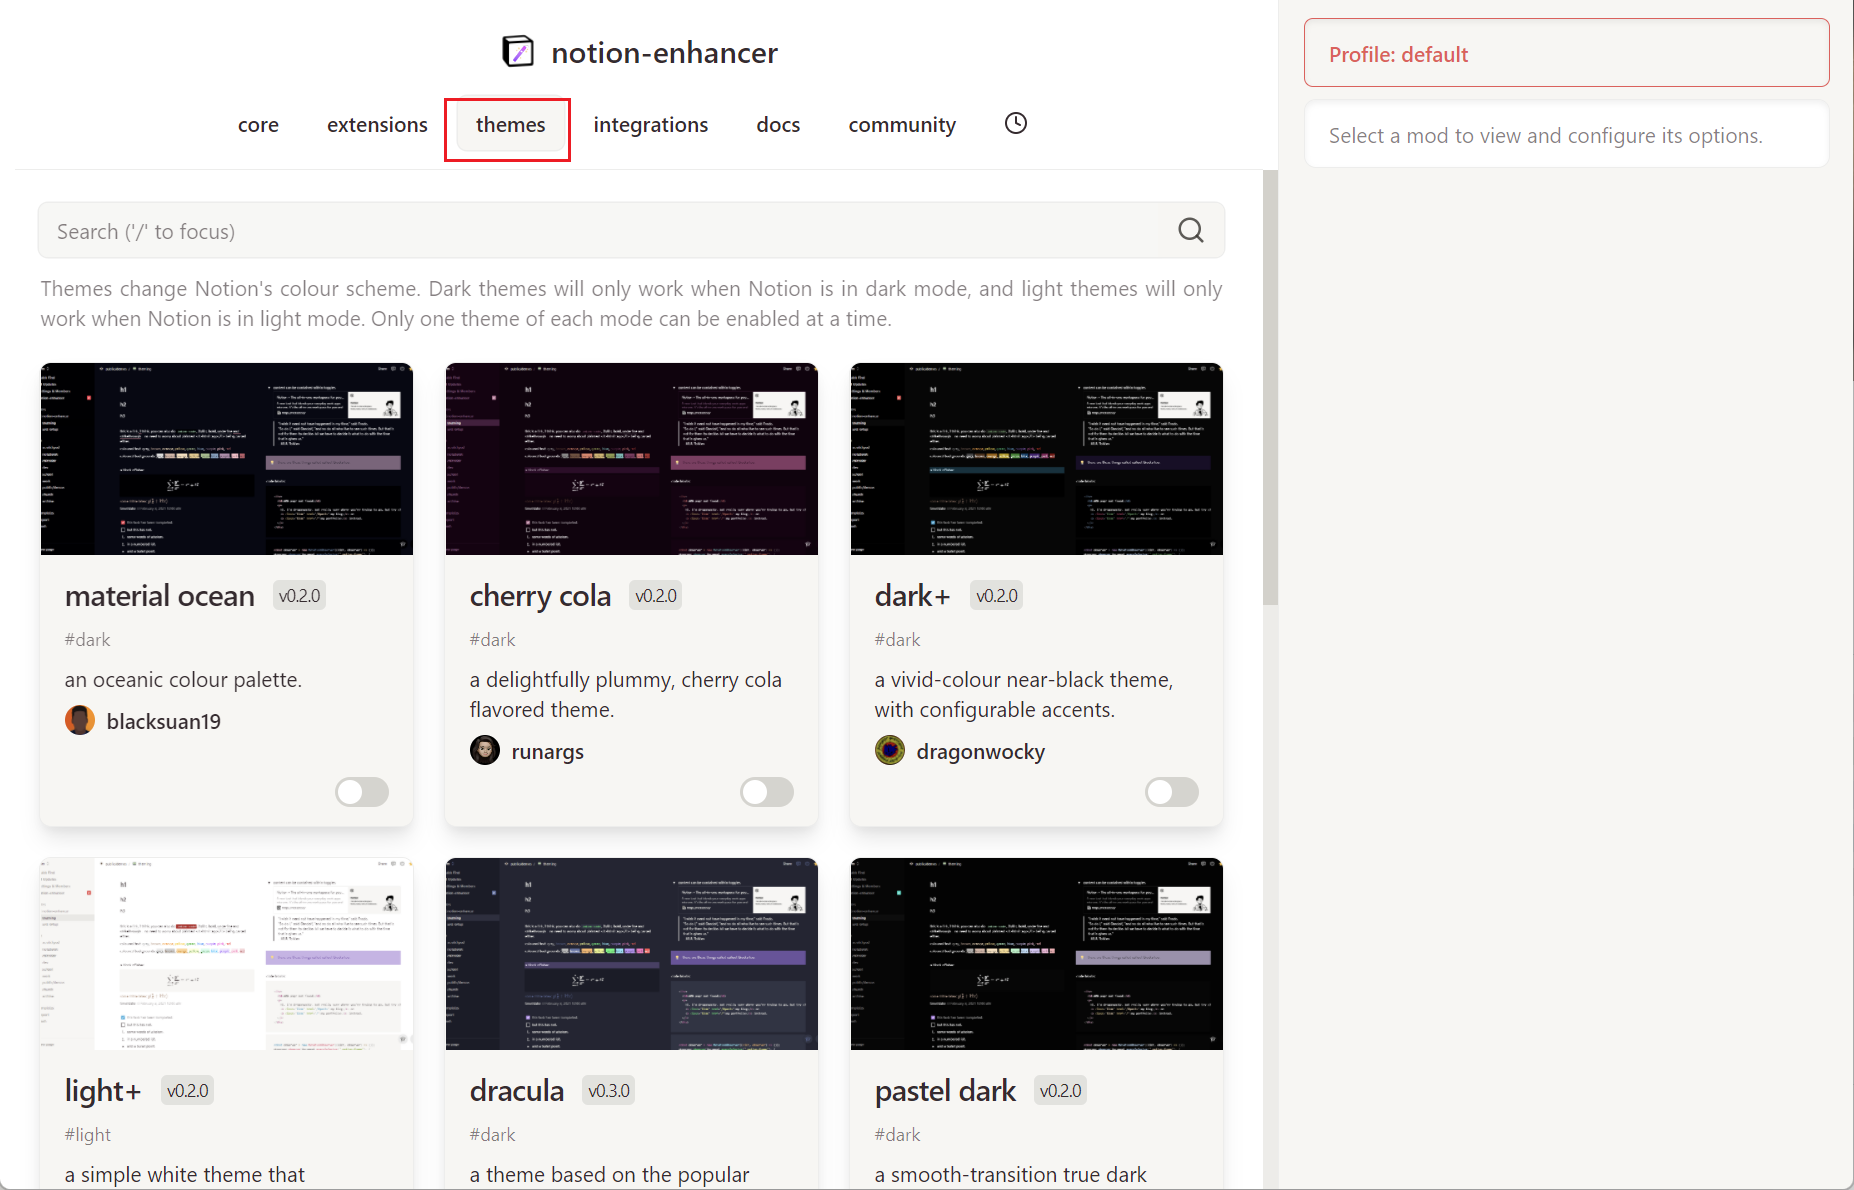Open the changelog clock icon
The width and height of the screenshot is (1854, 1190).
1016,123
